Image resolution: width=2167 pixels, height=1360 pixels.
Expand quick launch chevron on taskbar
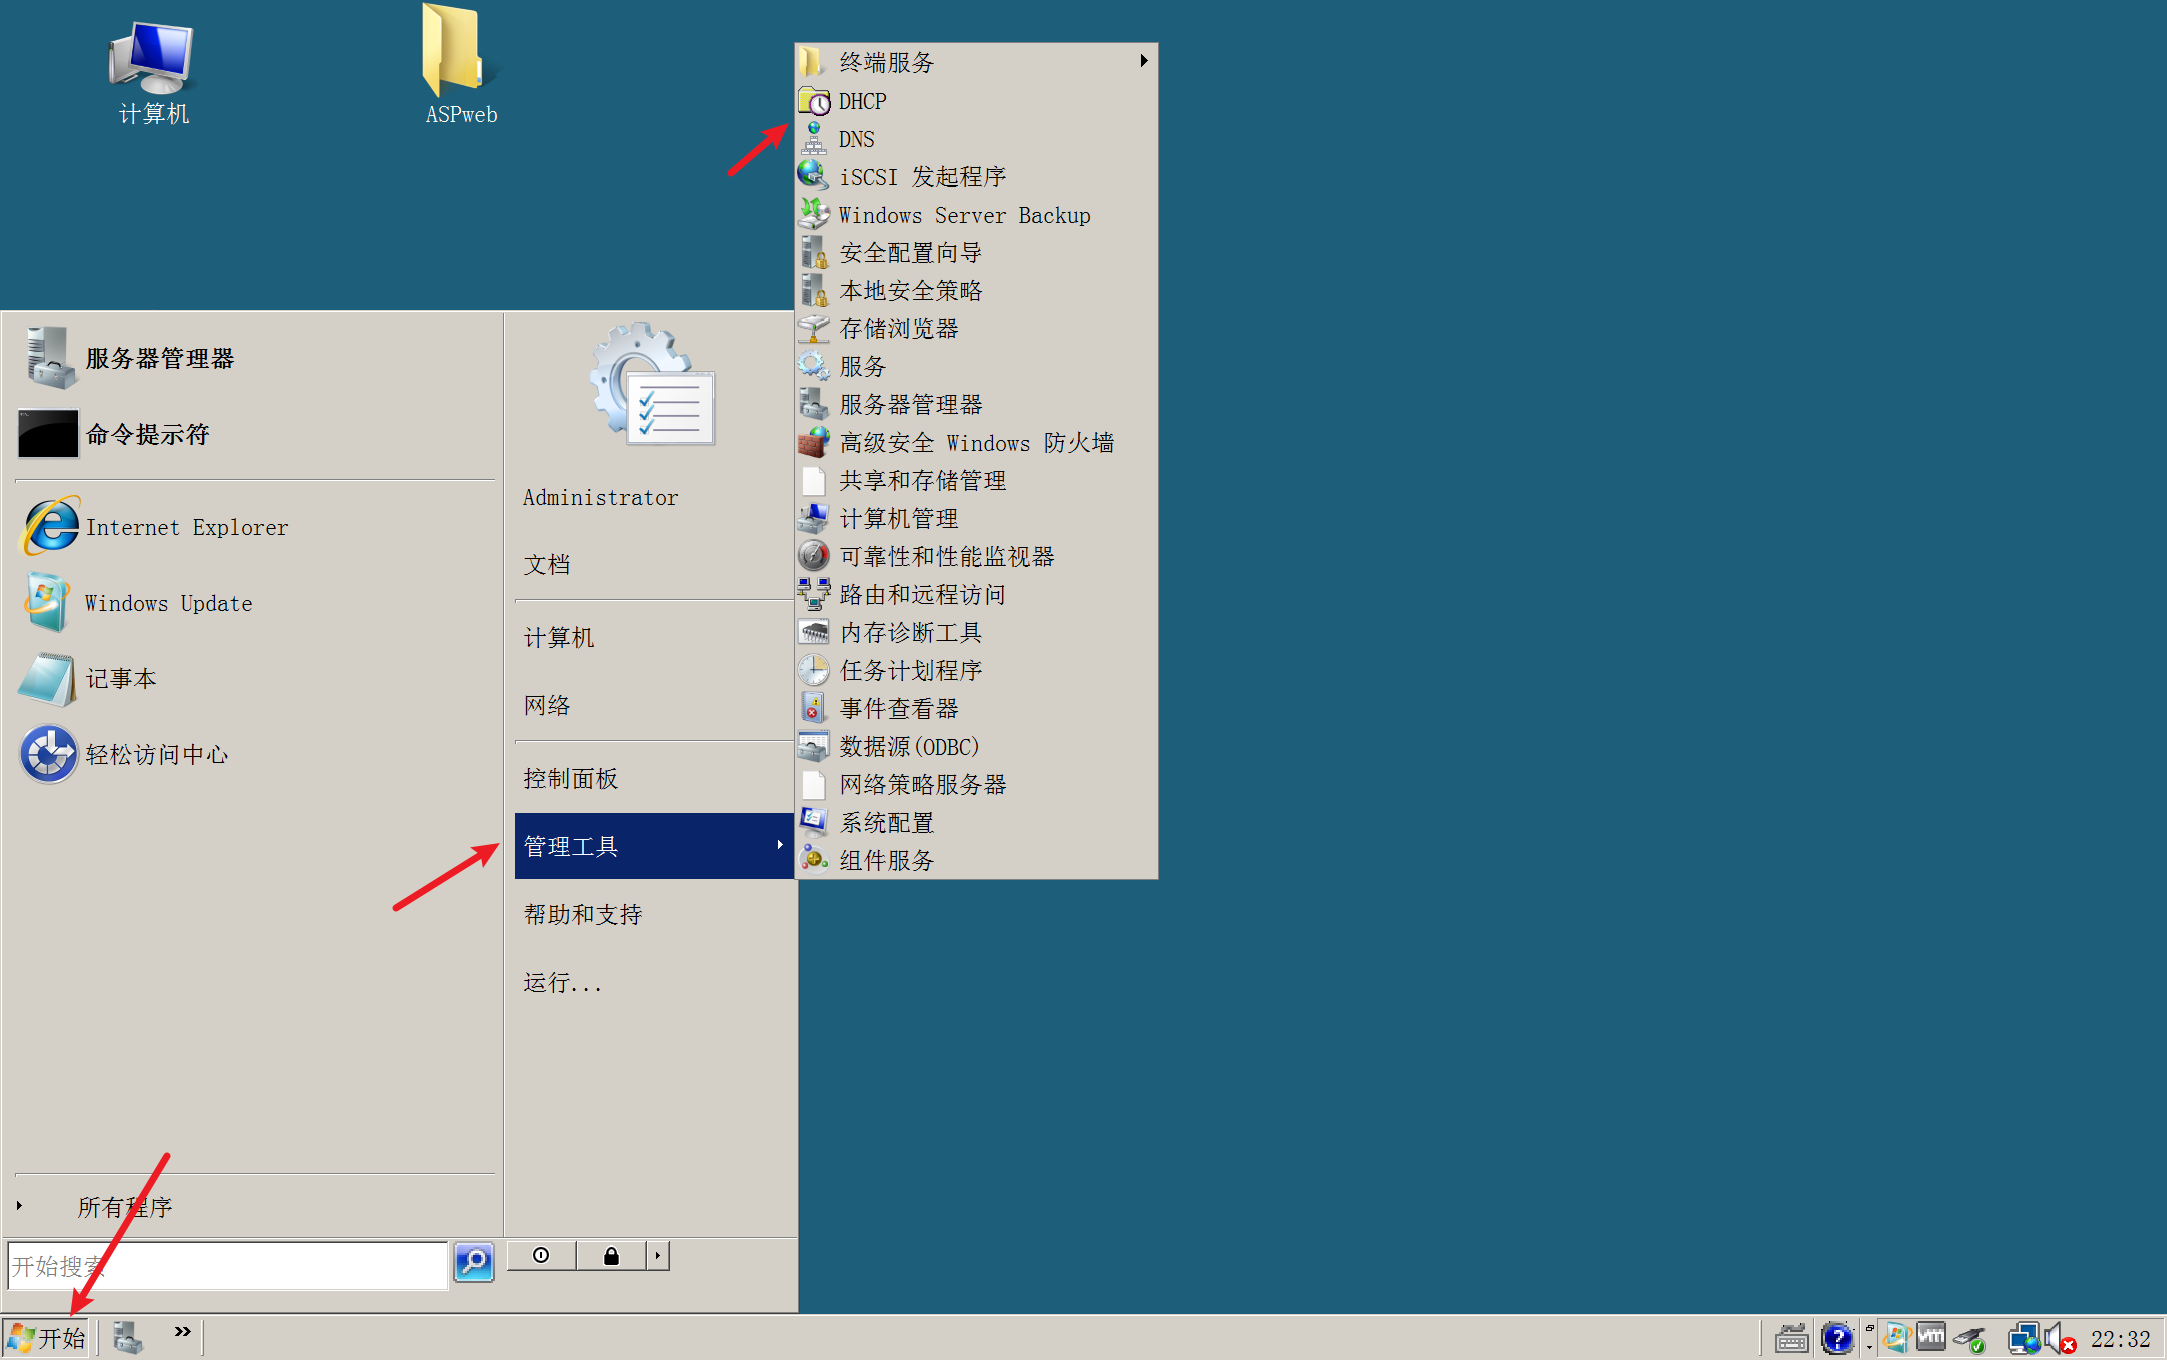coord(182,1332)
